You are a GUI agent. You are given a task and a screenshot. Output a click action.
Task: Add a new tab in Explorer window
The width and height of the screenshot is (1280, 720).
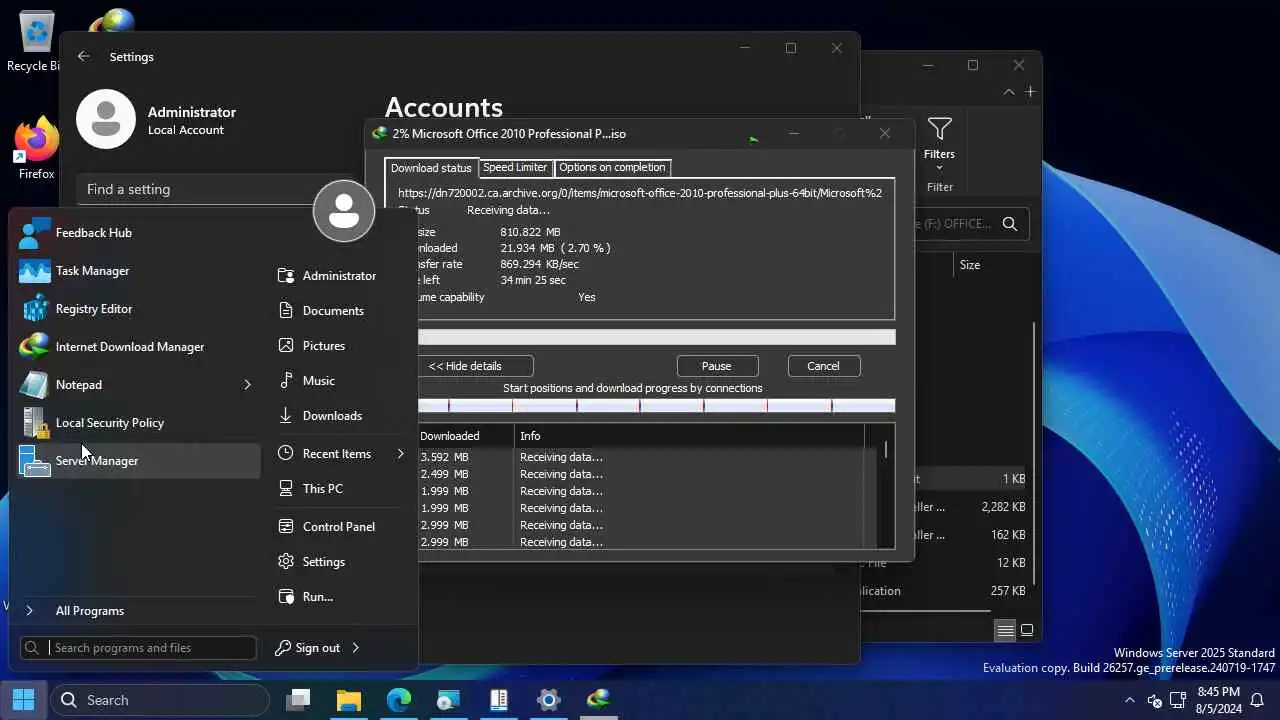coord(1030,92)
